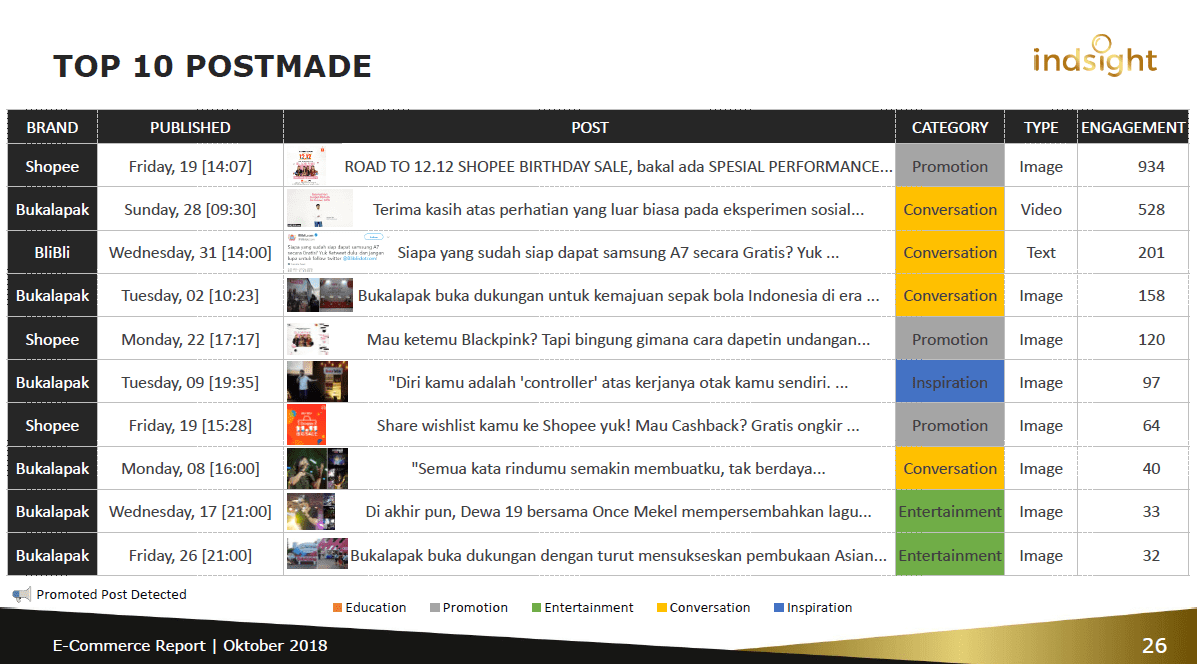The image size is (1197, 664).
Task: Select Entertainment category cell in Friday 26 row
Action: coord(950,555)
